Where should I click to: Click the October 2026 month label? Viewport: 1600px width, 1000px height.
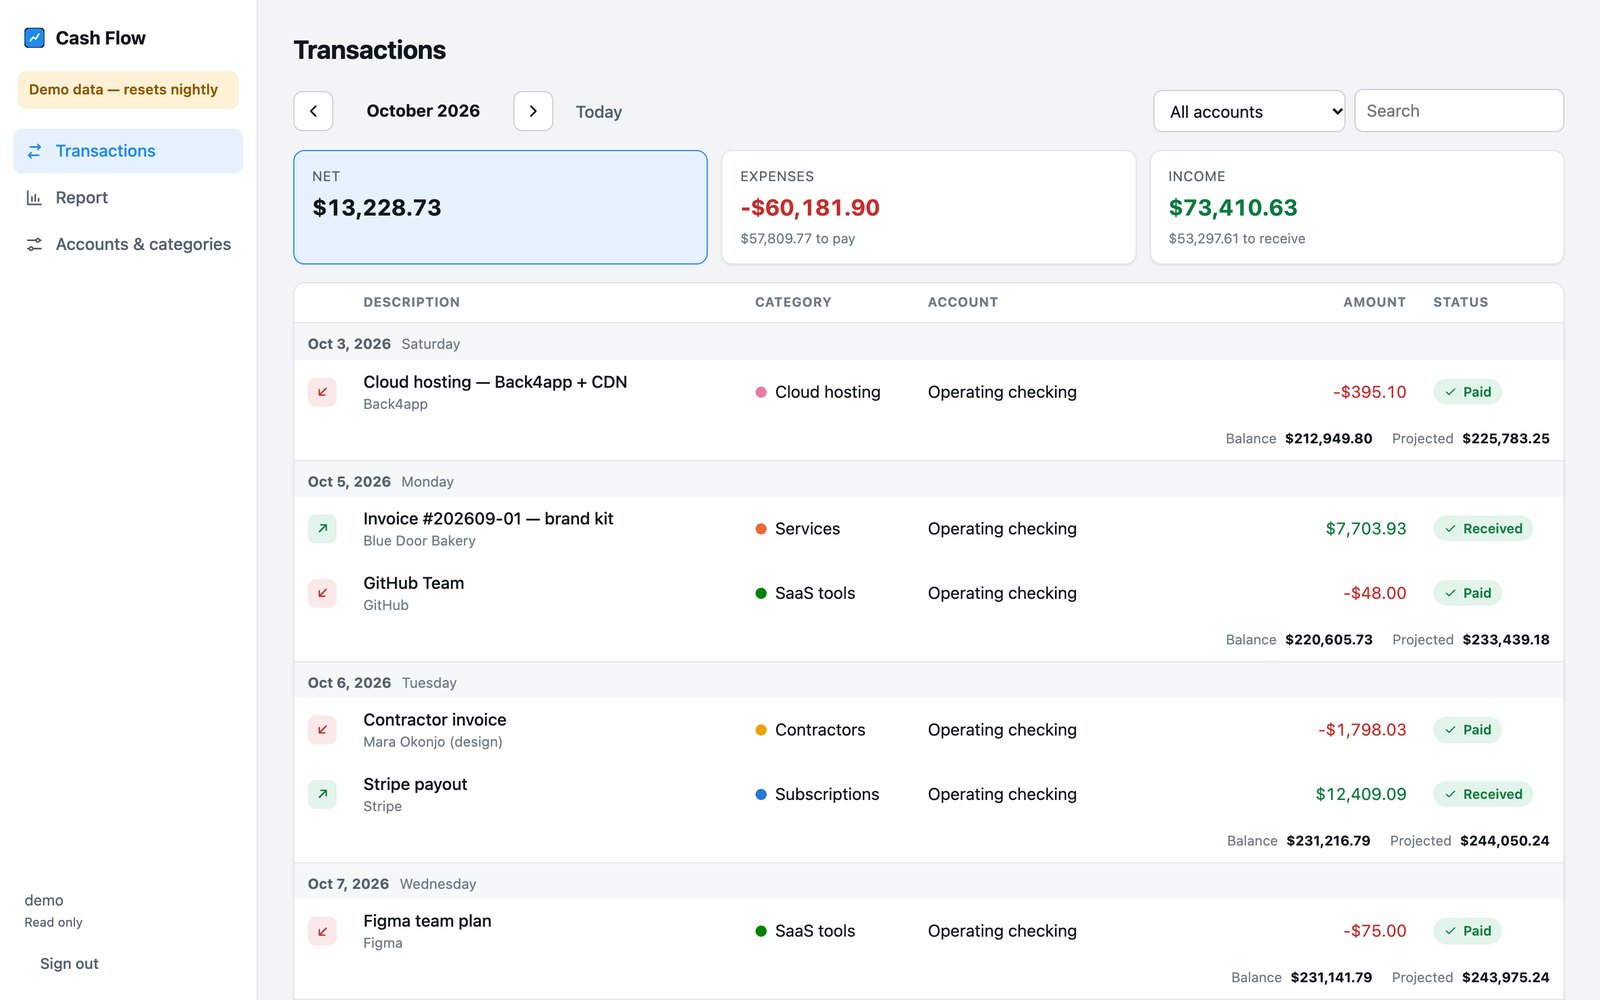tap(423, 111)
